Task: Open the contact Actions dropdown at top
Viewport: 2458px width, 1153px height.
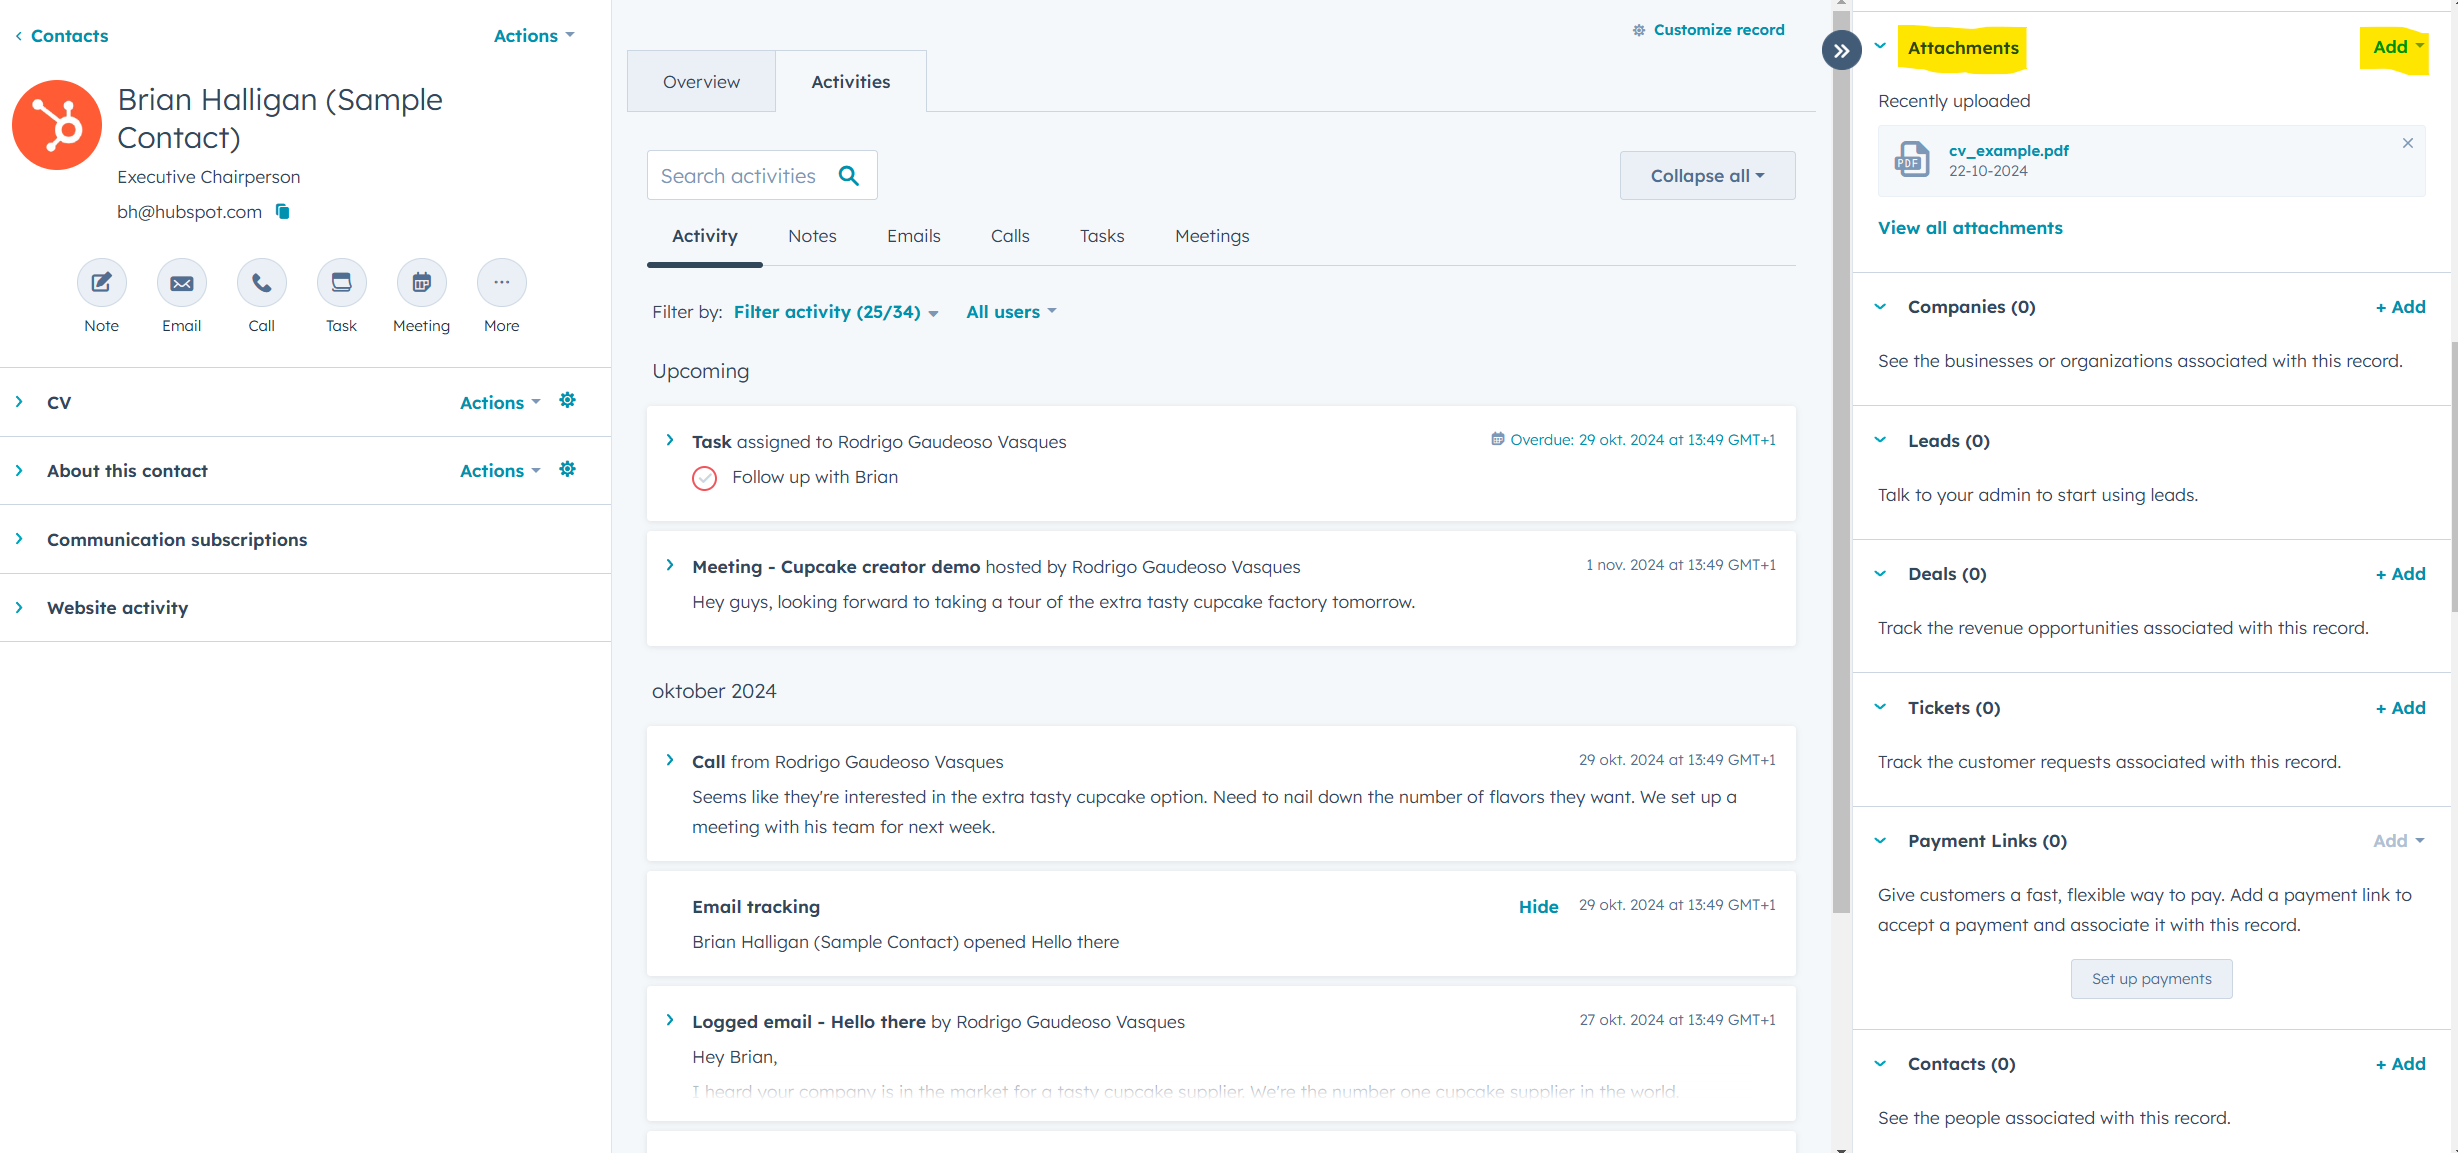Action: pyautogui.click(x=534, y=36)
